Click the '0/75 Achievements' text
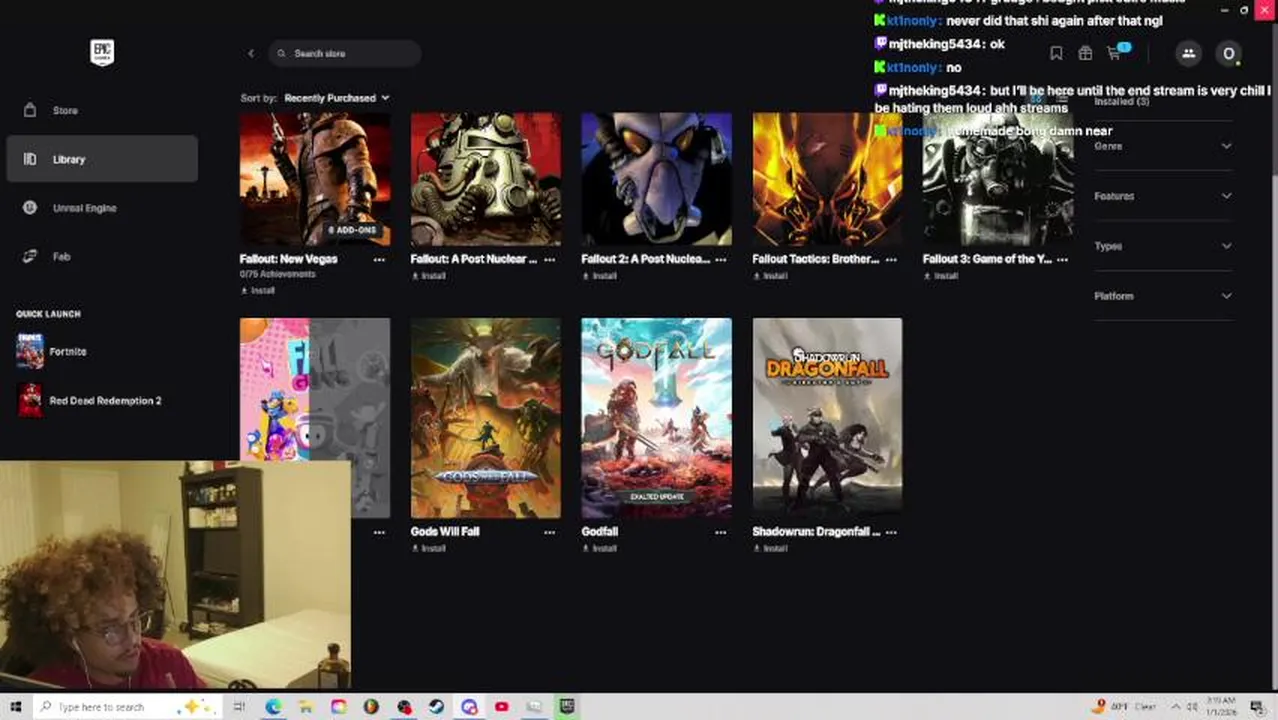Viewport: 1278px width, 720px height. pyautogui.click(x=278, y=274)
